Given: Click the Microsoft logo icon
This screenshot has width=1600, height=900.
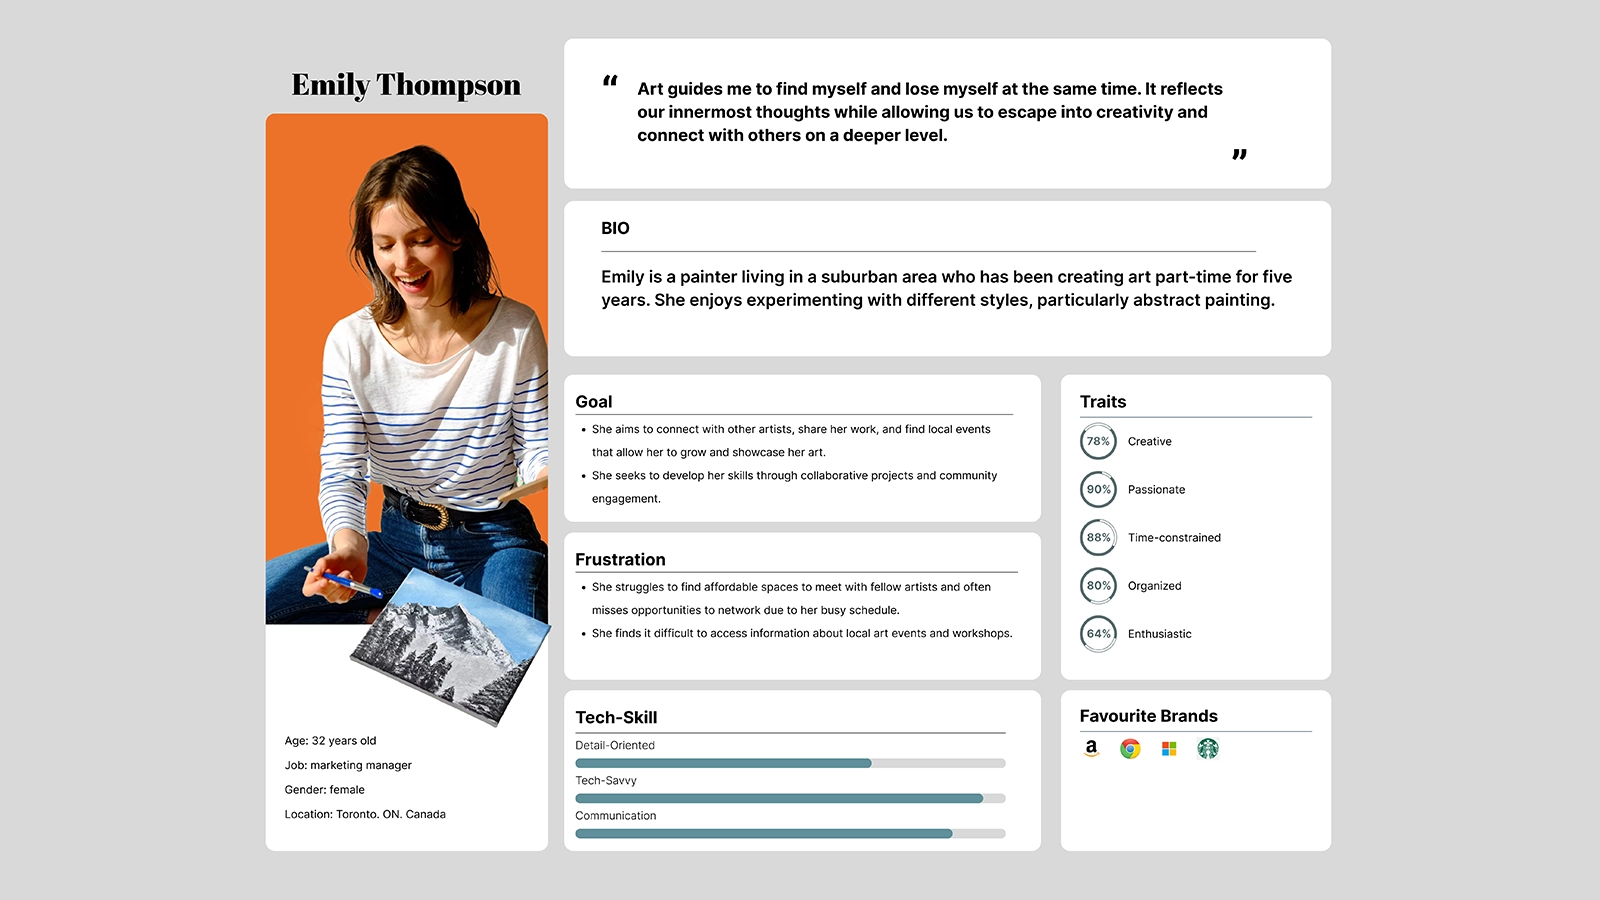Looking at the screenshot, I should pos(1169,749).
